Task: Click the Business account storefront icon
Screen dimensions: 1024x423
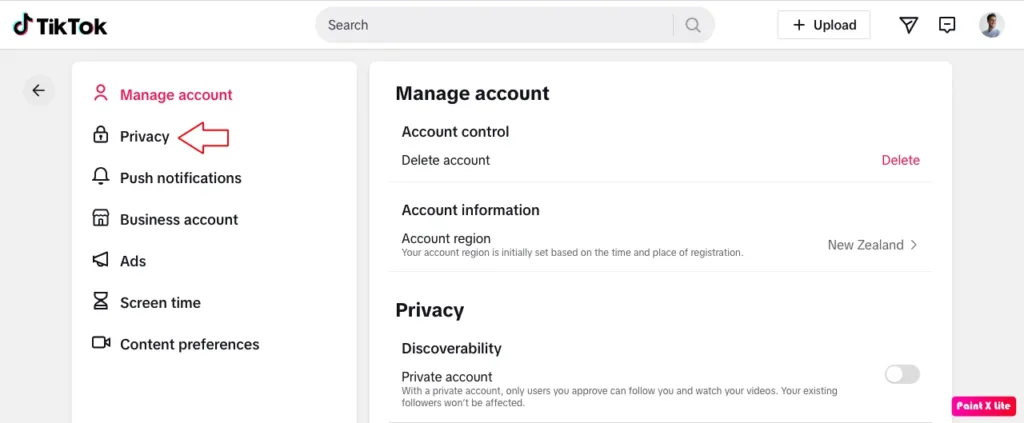Action: (100, 219)
